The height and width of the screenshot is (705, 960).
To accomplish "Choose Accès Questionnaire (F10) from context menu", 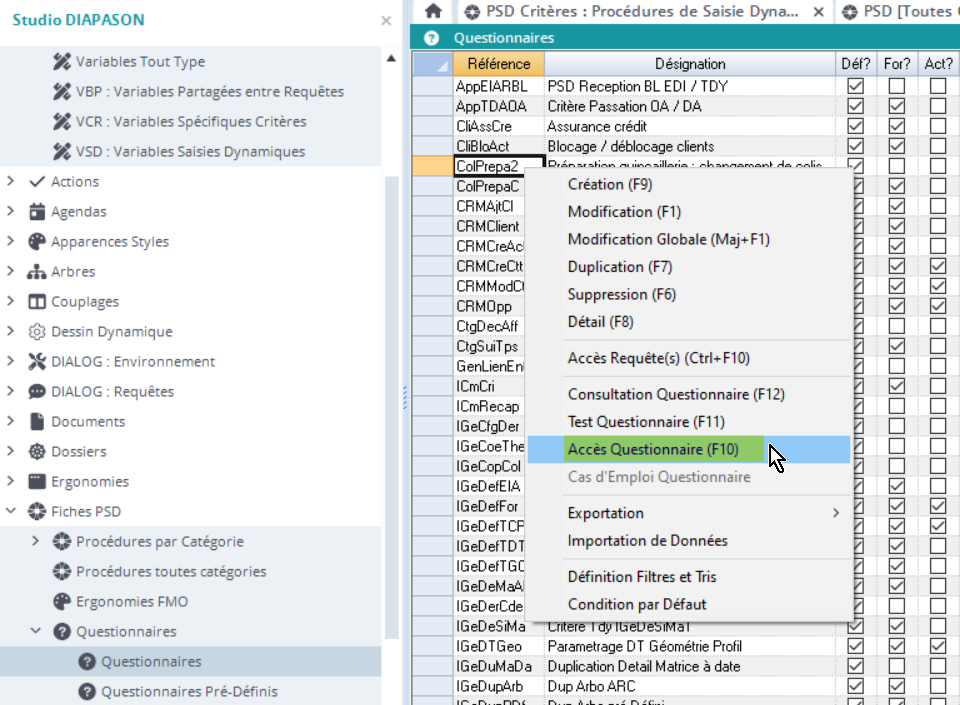I will tap(647, 450).
